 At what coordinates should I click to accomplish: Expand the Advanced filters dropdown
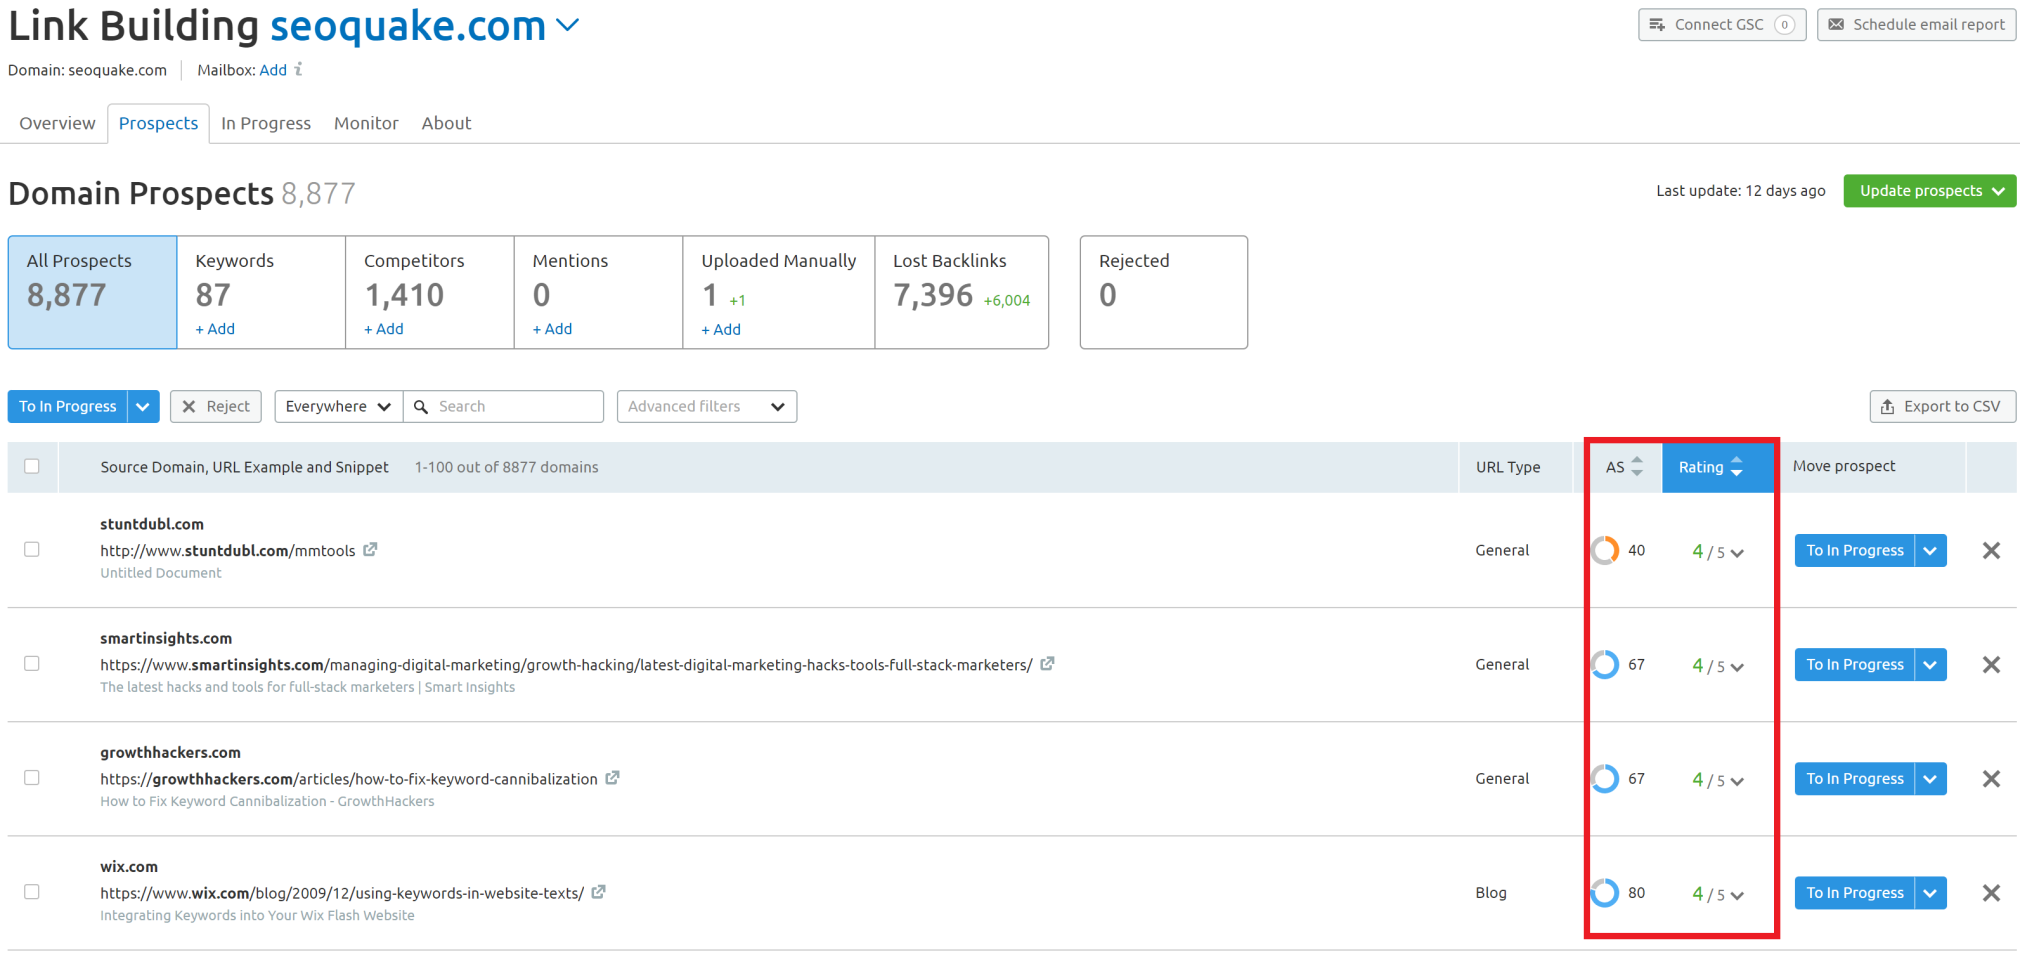[x=706, y=406]
